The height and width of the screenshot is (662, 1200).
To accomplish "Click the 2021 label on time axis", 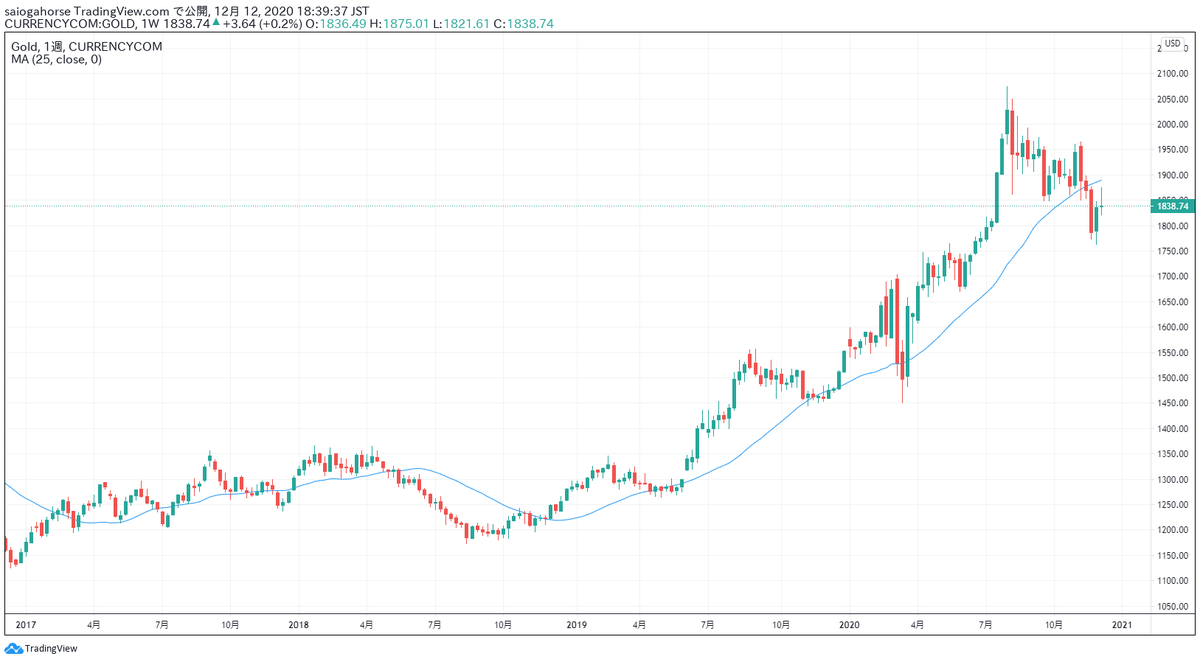I will pyautogui.click(x=1120, y=625).
